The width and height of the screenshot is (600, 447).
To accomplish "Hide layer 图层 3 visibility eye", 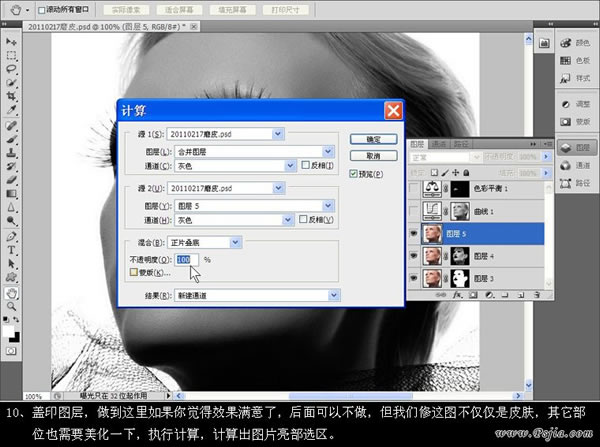I will coord(414,278).
